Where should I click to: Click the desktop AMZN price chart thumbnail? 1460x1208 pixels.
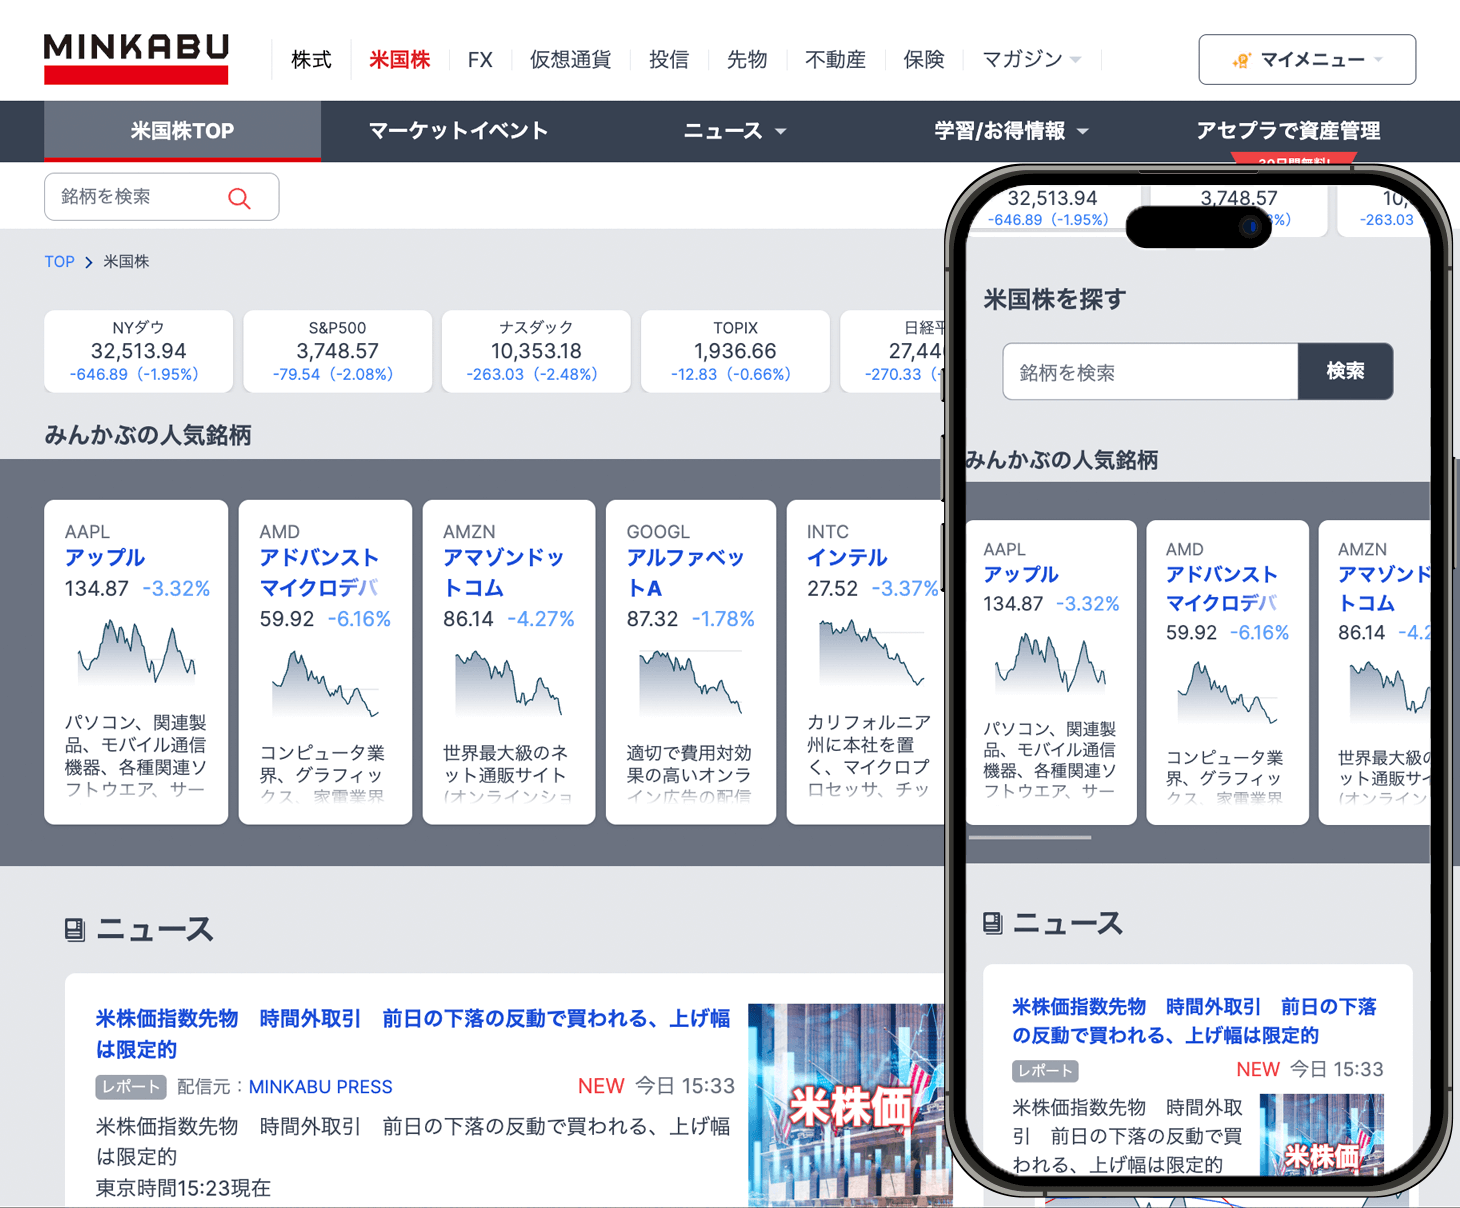(509, 683)
